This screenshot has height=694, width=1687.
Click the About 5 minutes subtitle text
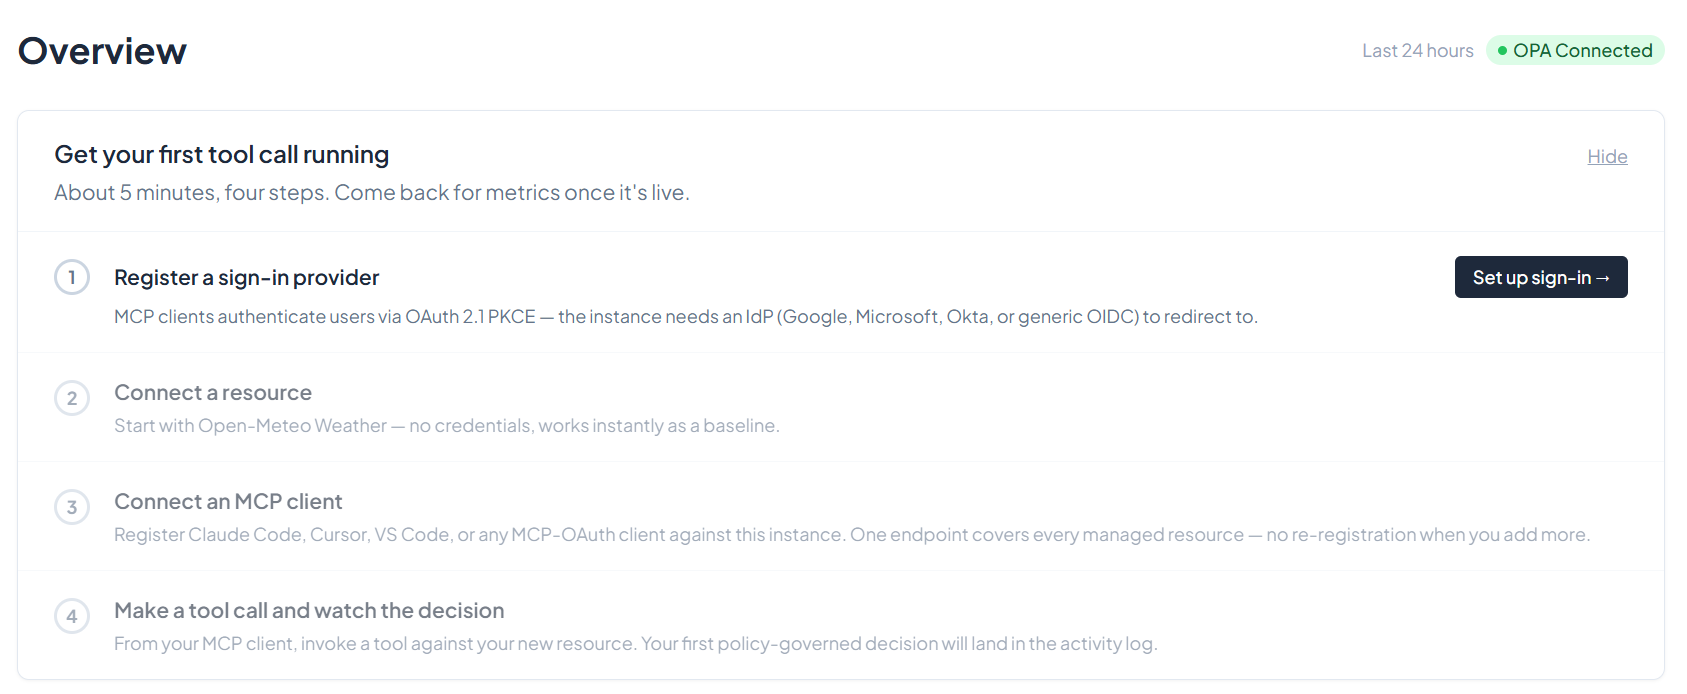[x=372, y=192]
